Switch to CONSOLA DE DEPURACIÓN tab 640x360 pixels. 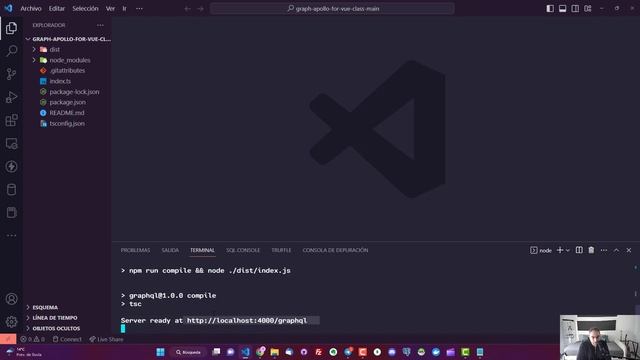tap(336, 250)
